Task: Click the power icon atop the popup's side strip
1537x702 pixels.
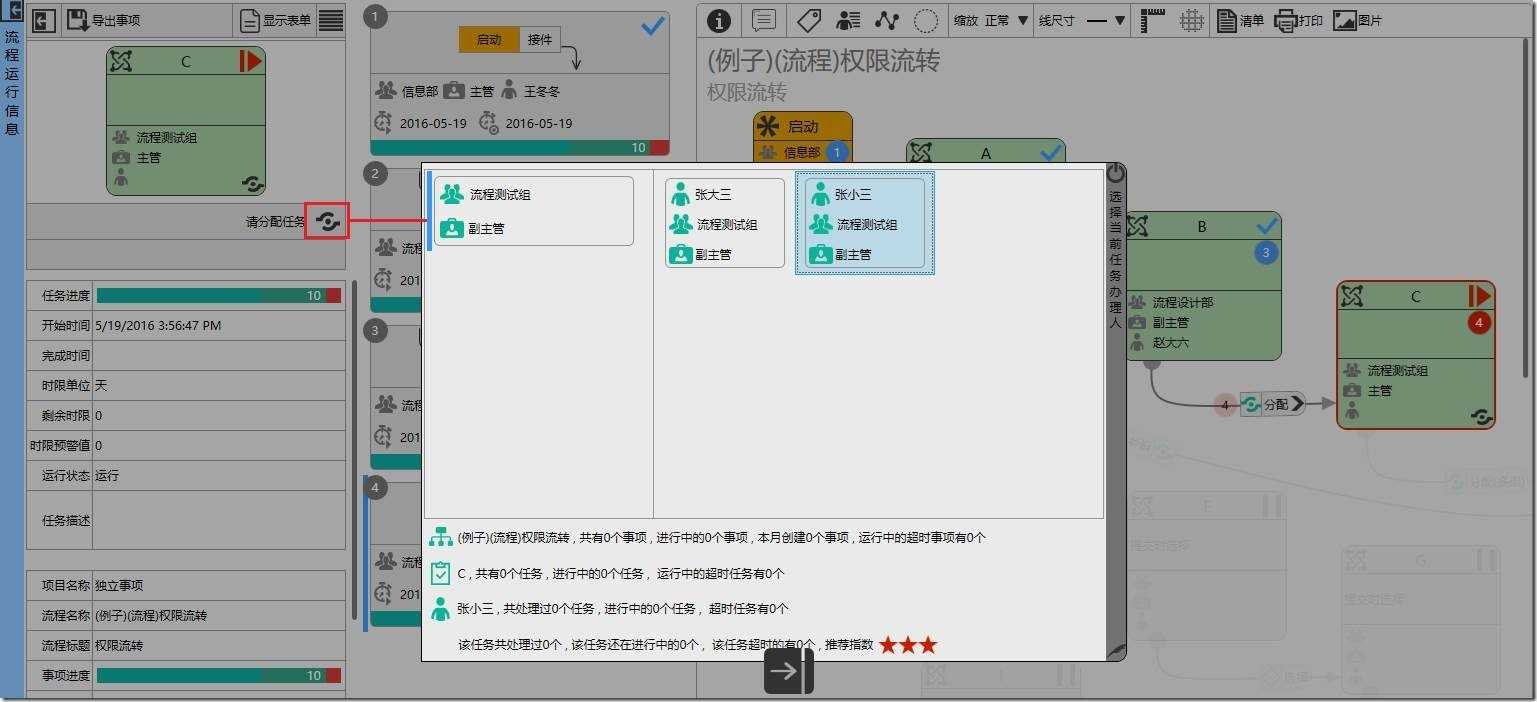Action: click(x=1116, y=174)
